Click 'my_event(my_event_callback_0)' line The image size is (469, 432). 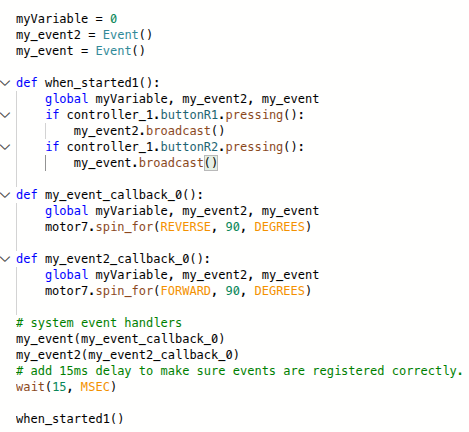tap(120, 339)
